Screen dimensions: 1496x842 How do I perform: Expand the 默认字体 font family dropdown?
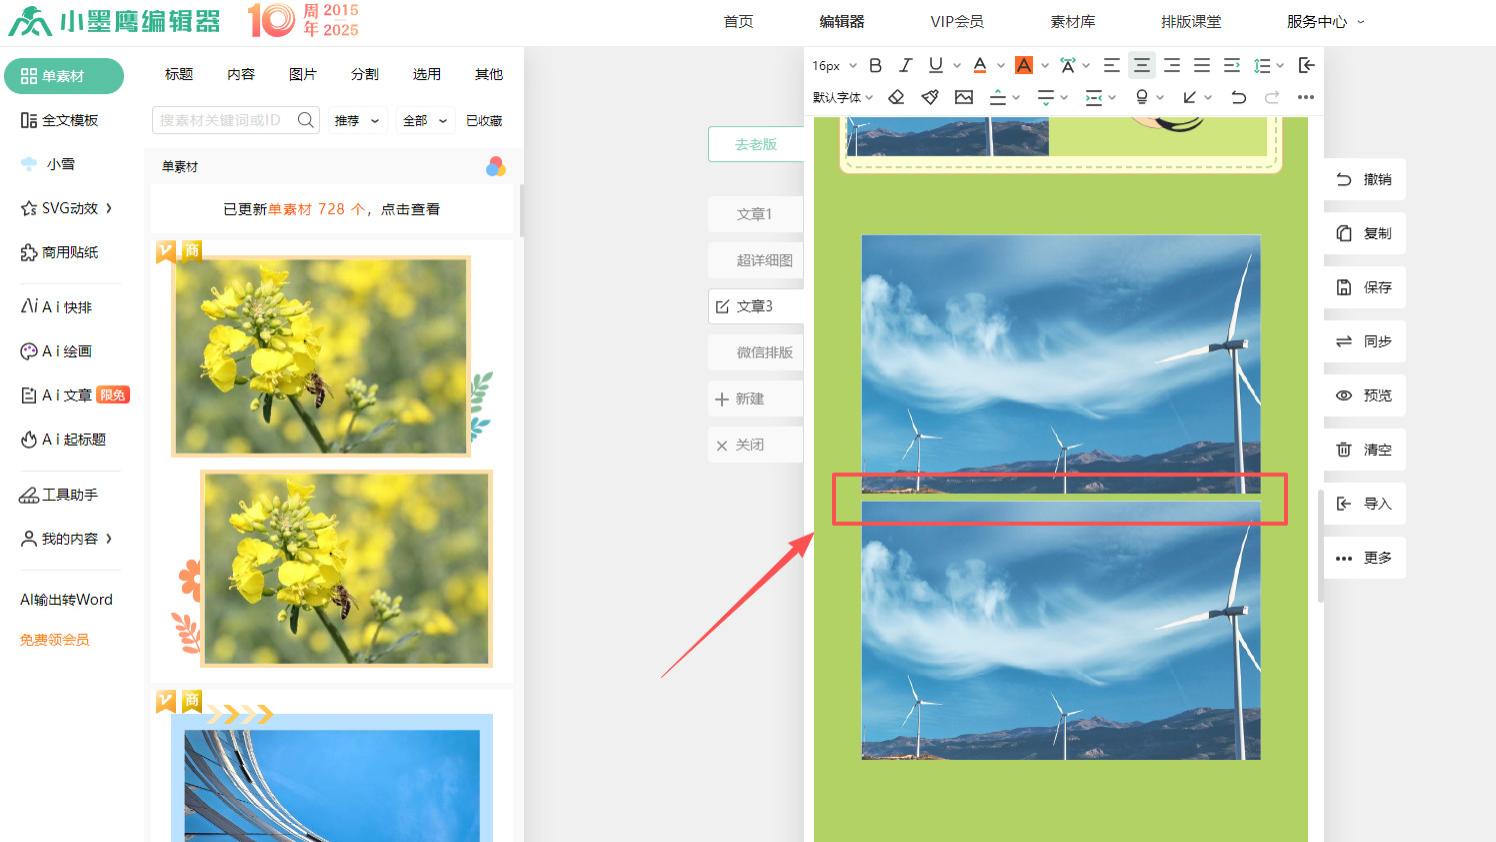pyautogui.click(x=842, y=97)
